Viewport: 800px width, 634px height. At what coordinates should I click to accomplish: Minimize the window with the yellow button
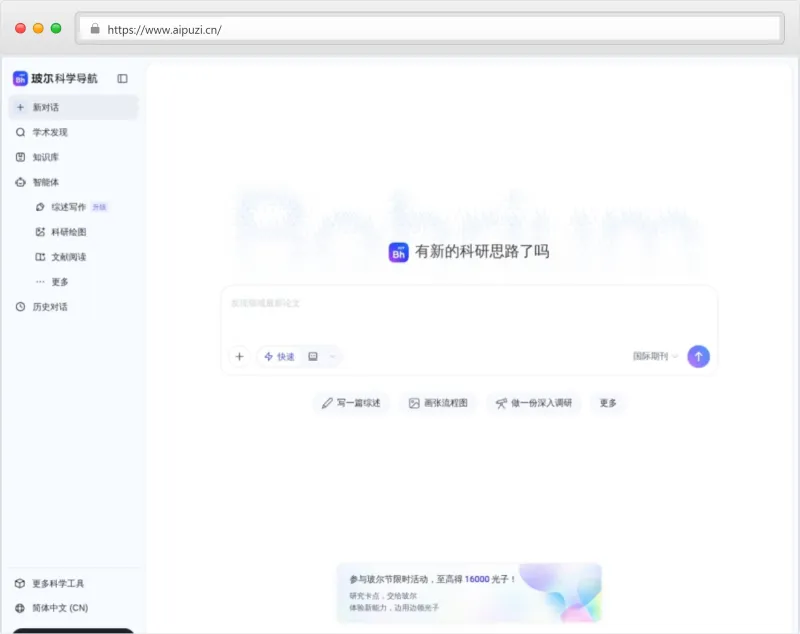click(38, 29)
